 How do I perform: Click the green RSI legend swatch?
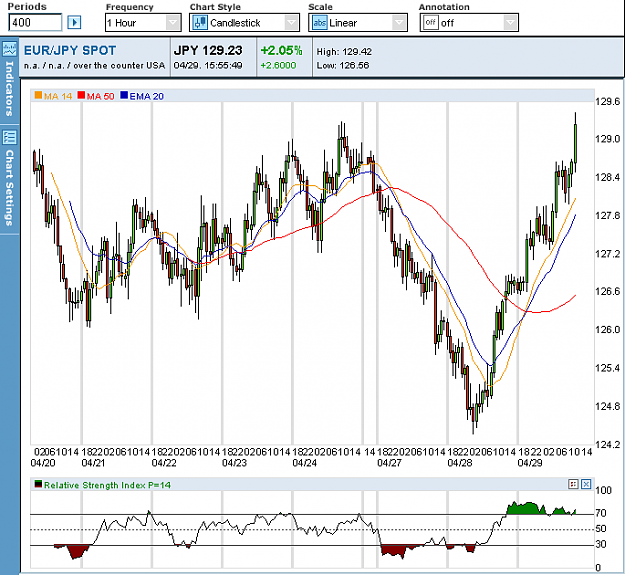pyautogui.click(x=38, y=484)
